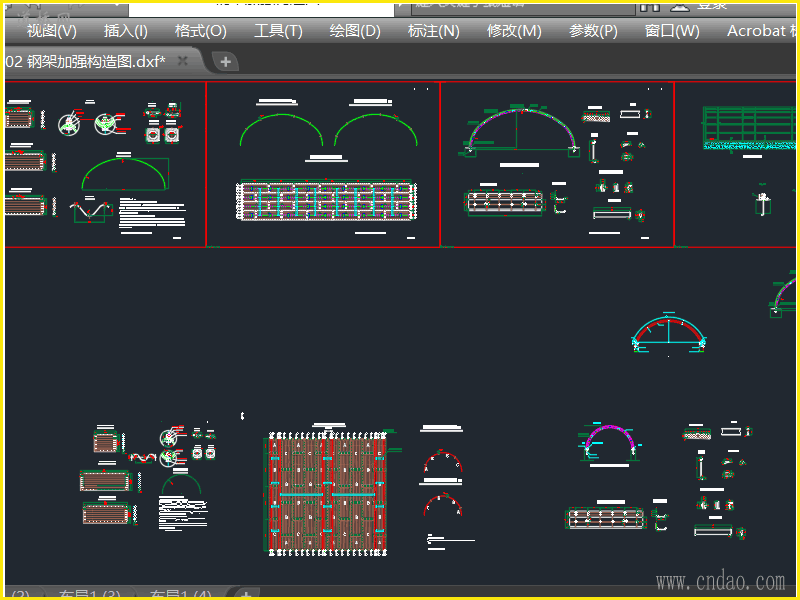Viewport: 800px width, 600px height.
Task: Click the 登录 sign-in link
Action: [712, 5]
